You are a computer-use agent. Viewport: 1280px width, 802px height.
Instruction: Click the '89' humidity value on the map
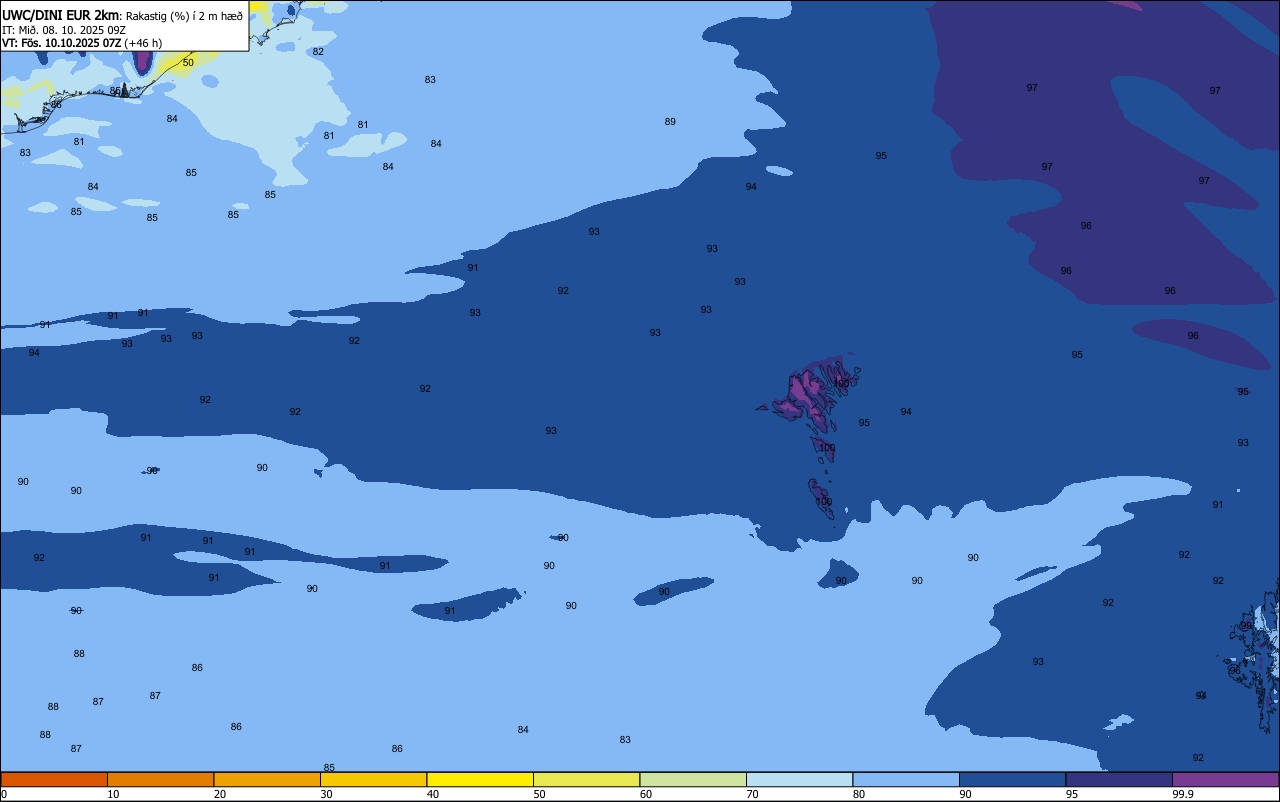670,122
